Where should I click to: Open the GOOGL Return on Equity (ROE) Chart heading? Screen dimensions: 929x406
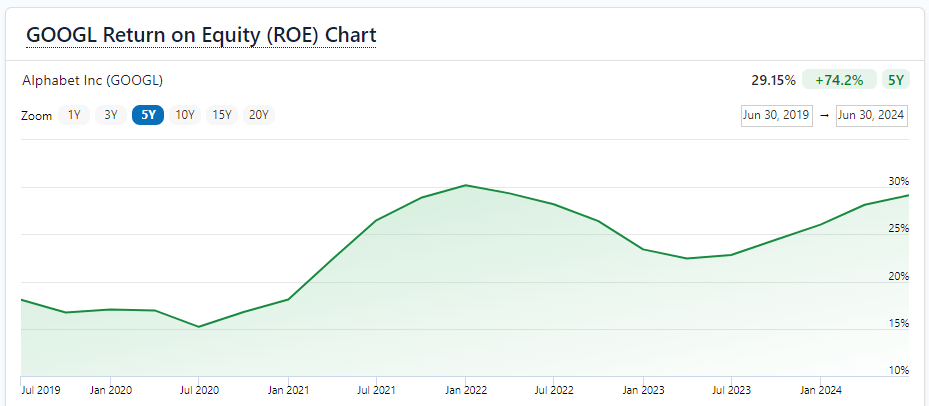(x=201, y=36)
